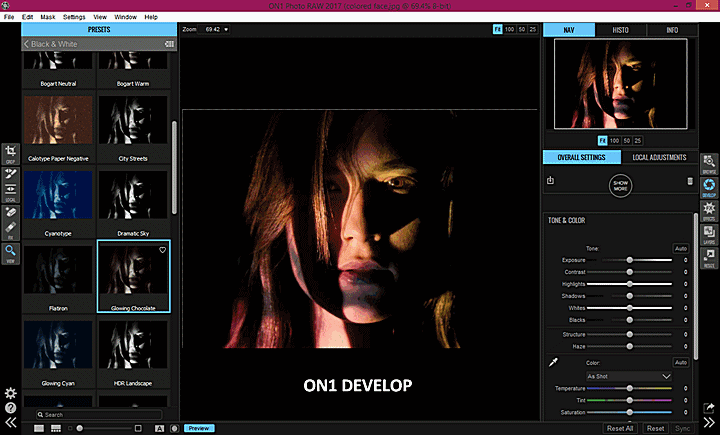Click the reset power icon in Overall Settings

[x=550, y=181]
